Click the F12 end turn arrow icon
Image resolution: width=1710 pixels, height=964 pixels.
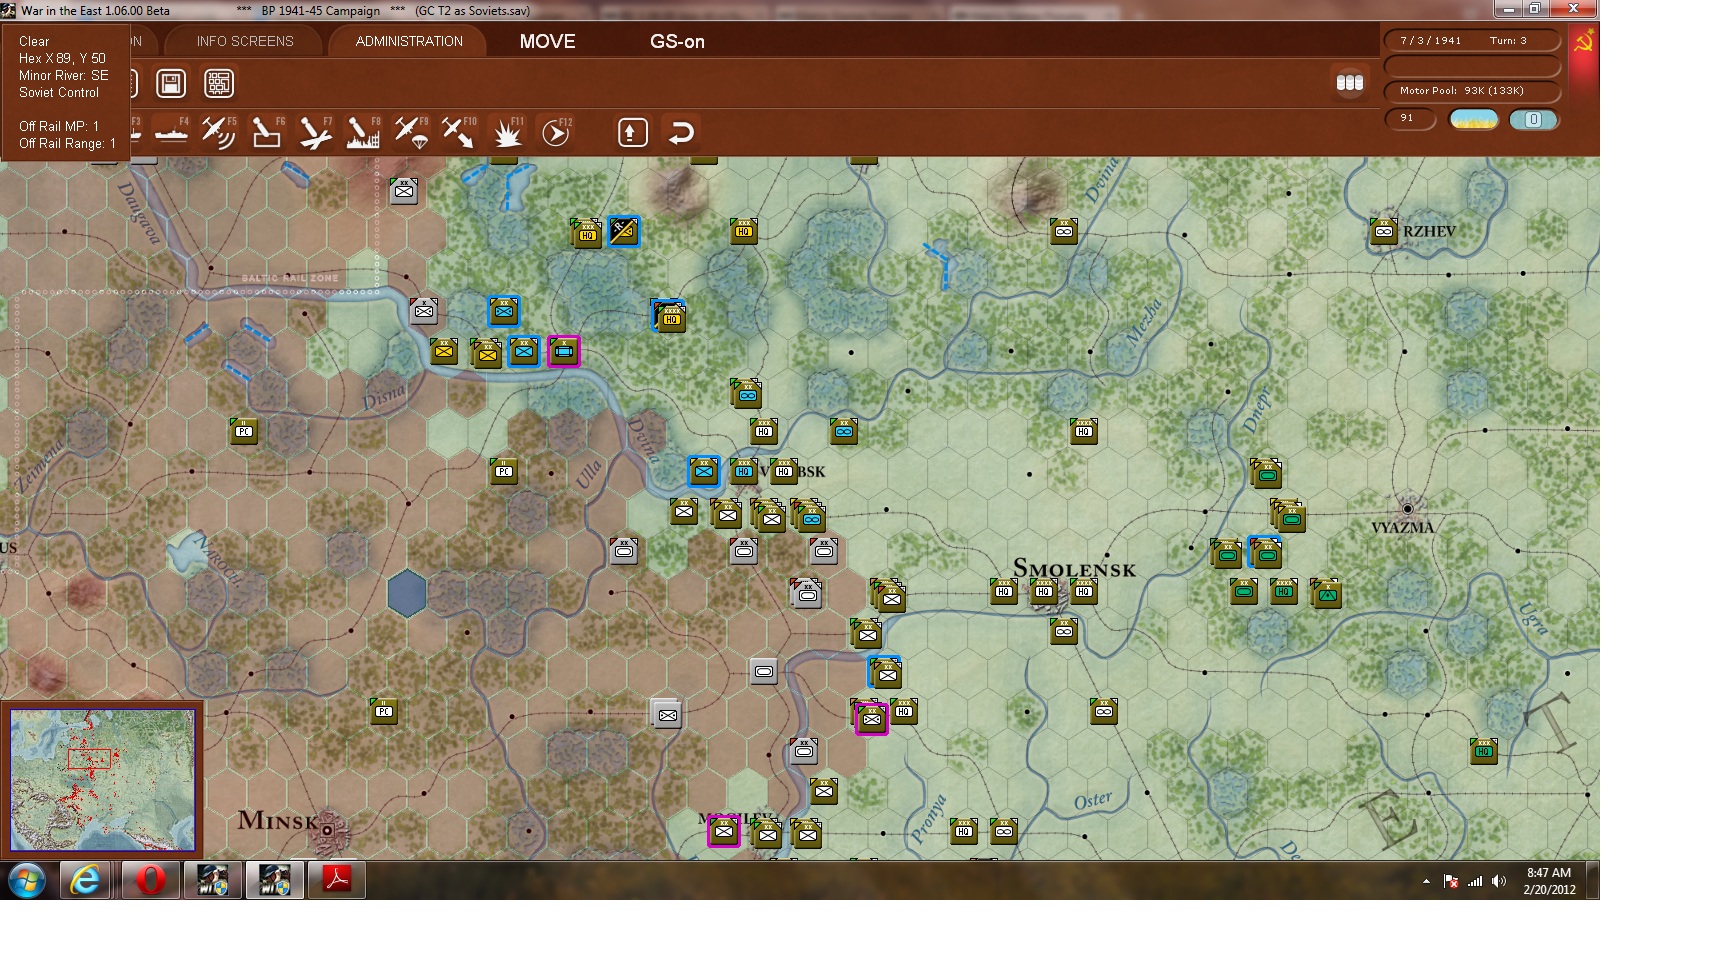[x=556, y=132]
